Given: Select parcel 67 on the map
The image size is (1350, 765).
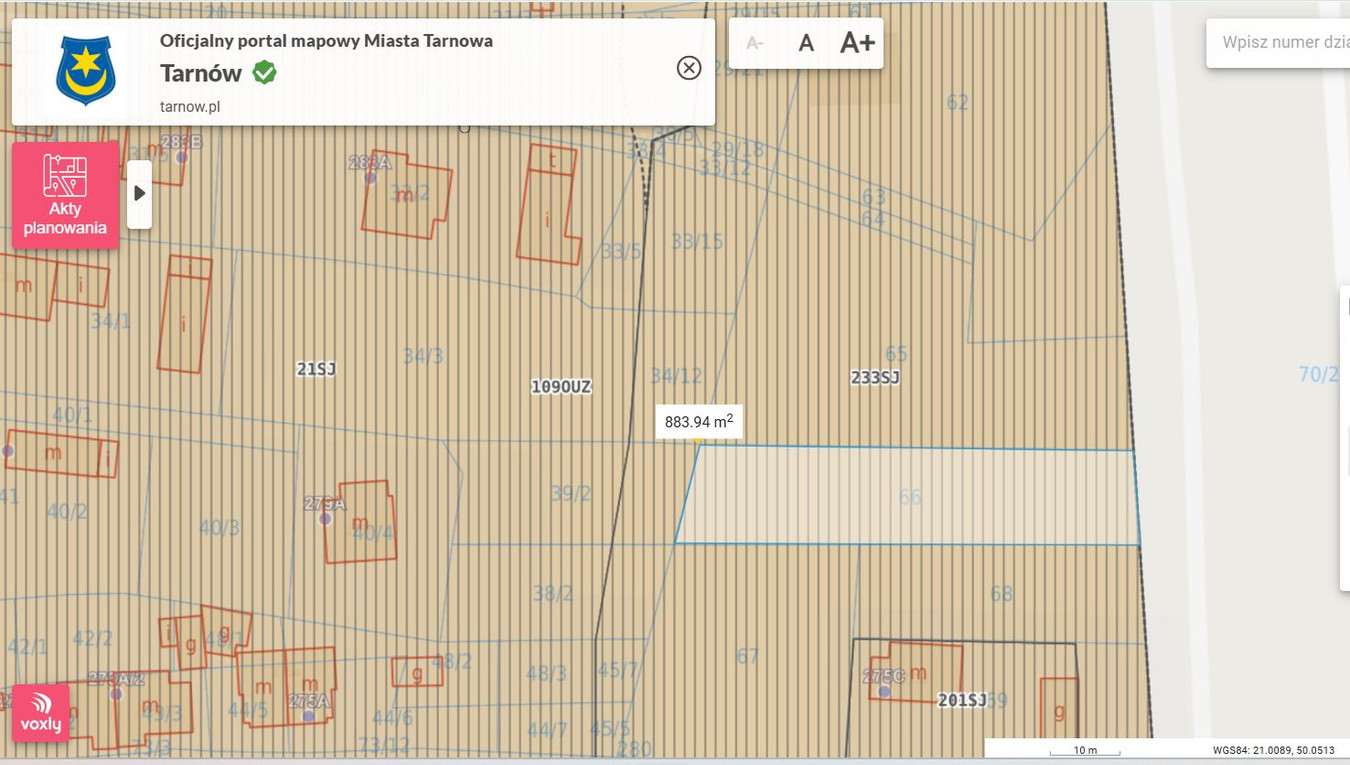Looking at the screenshot, I should click(747, 656).
